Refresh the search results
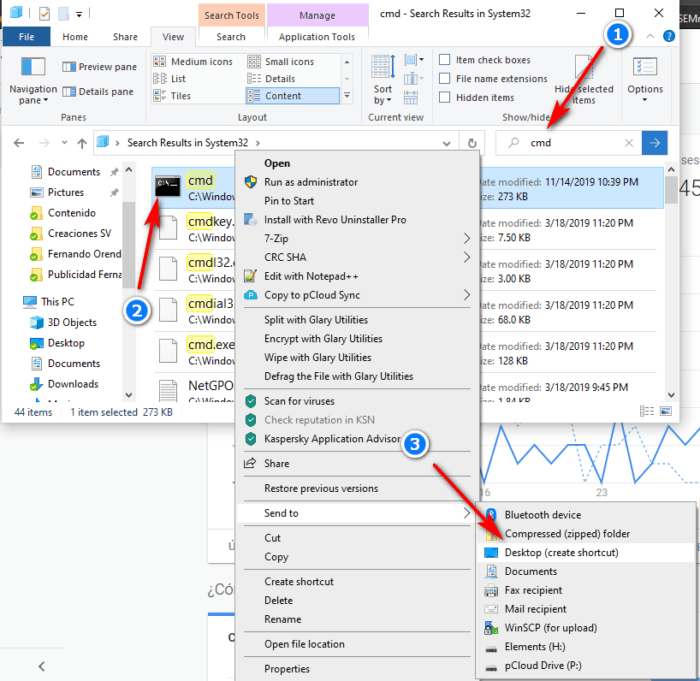Viewport: 700px width, 681px height. 472,143
